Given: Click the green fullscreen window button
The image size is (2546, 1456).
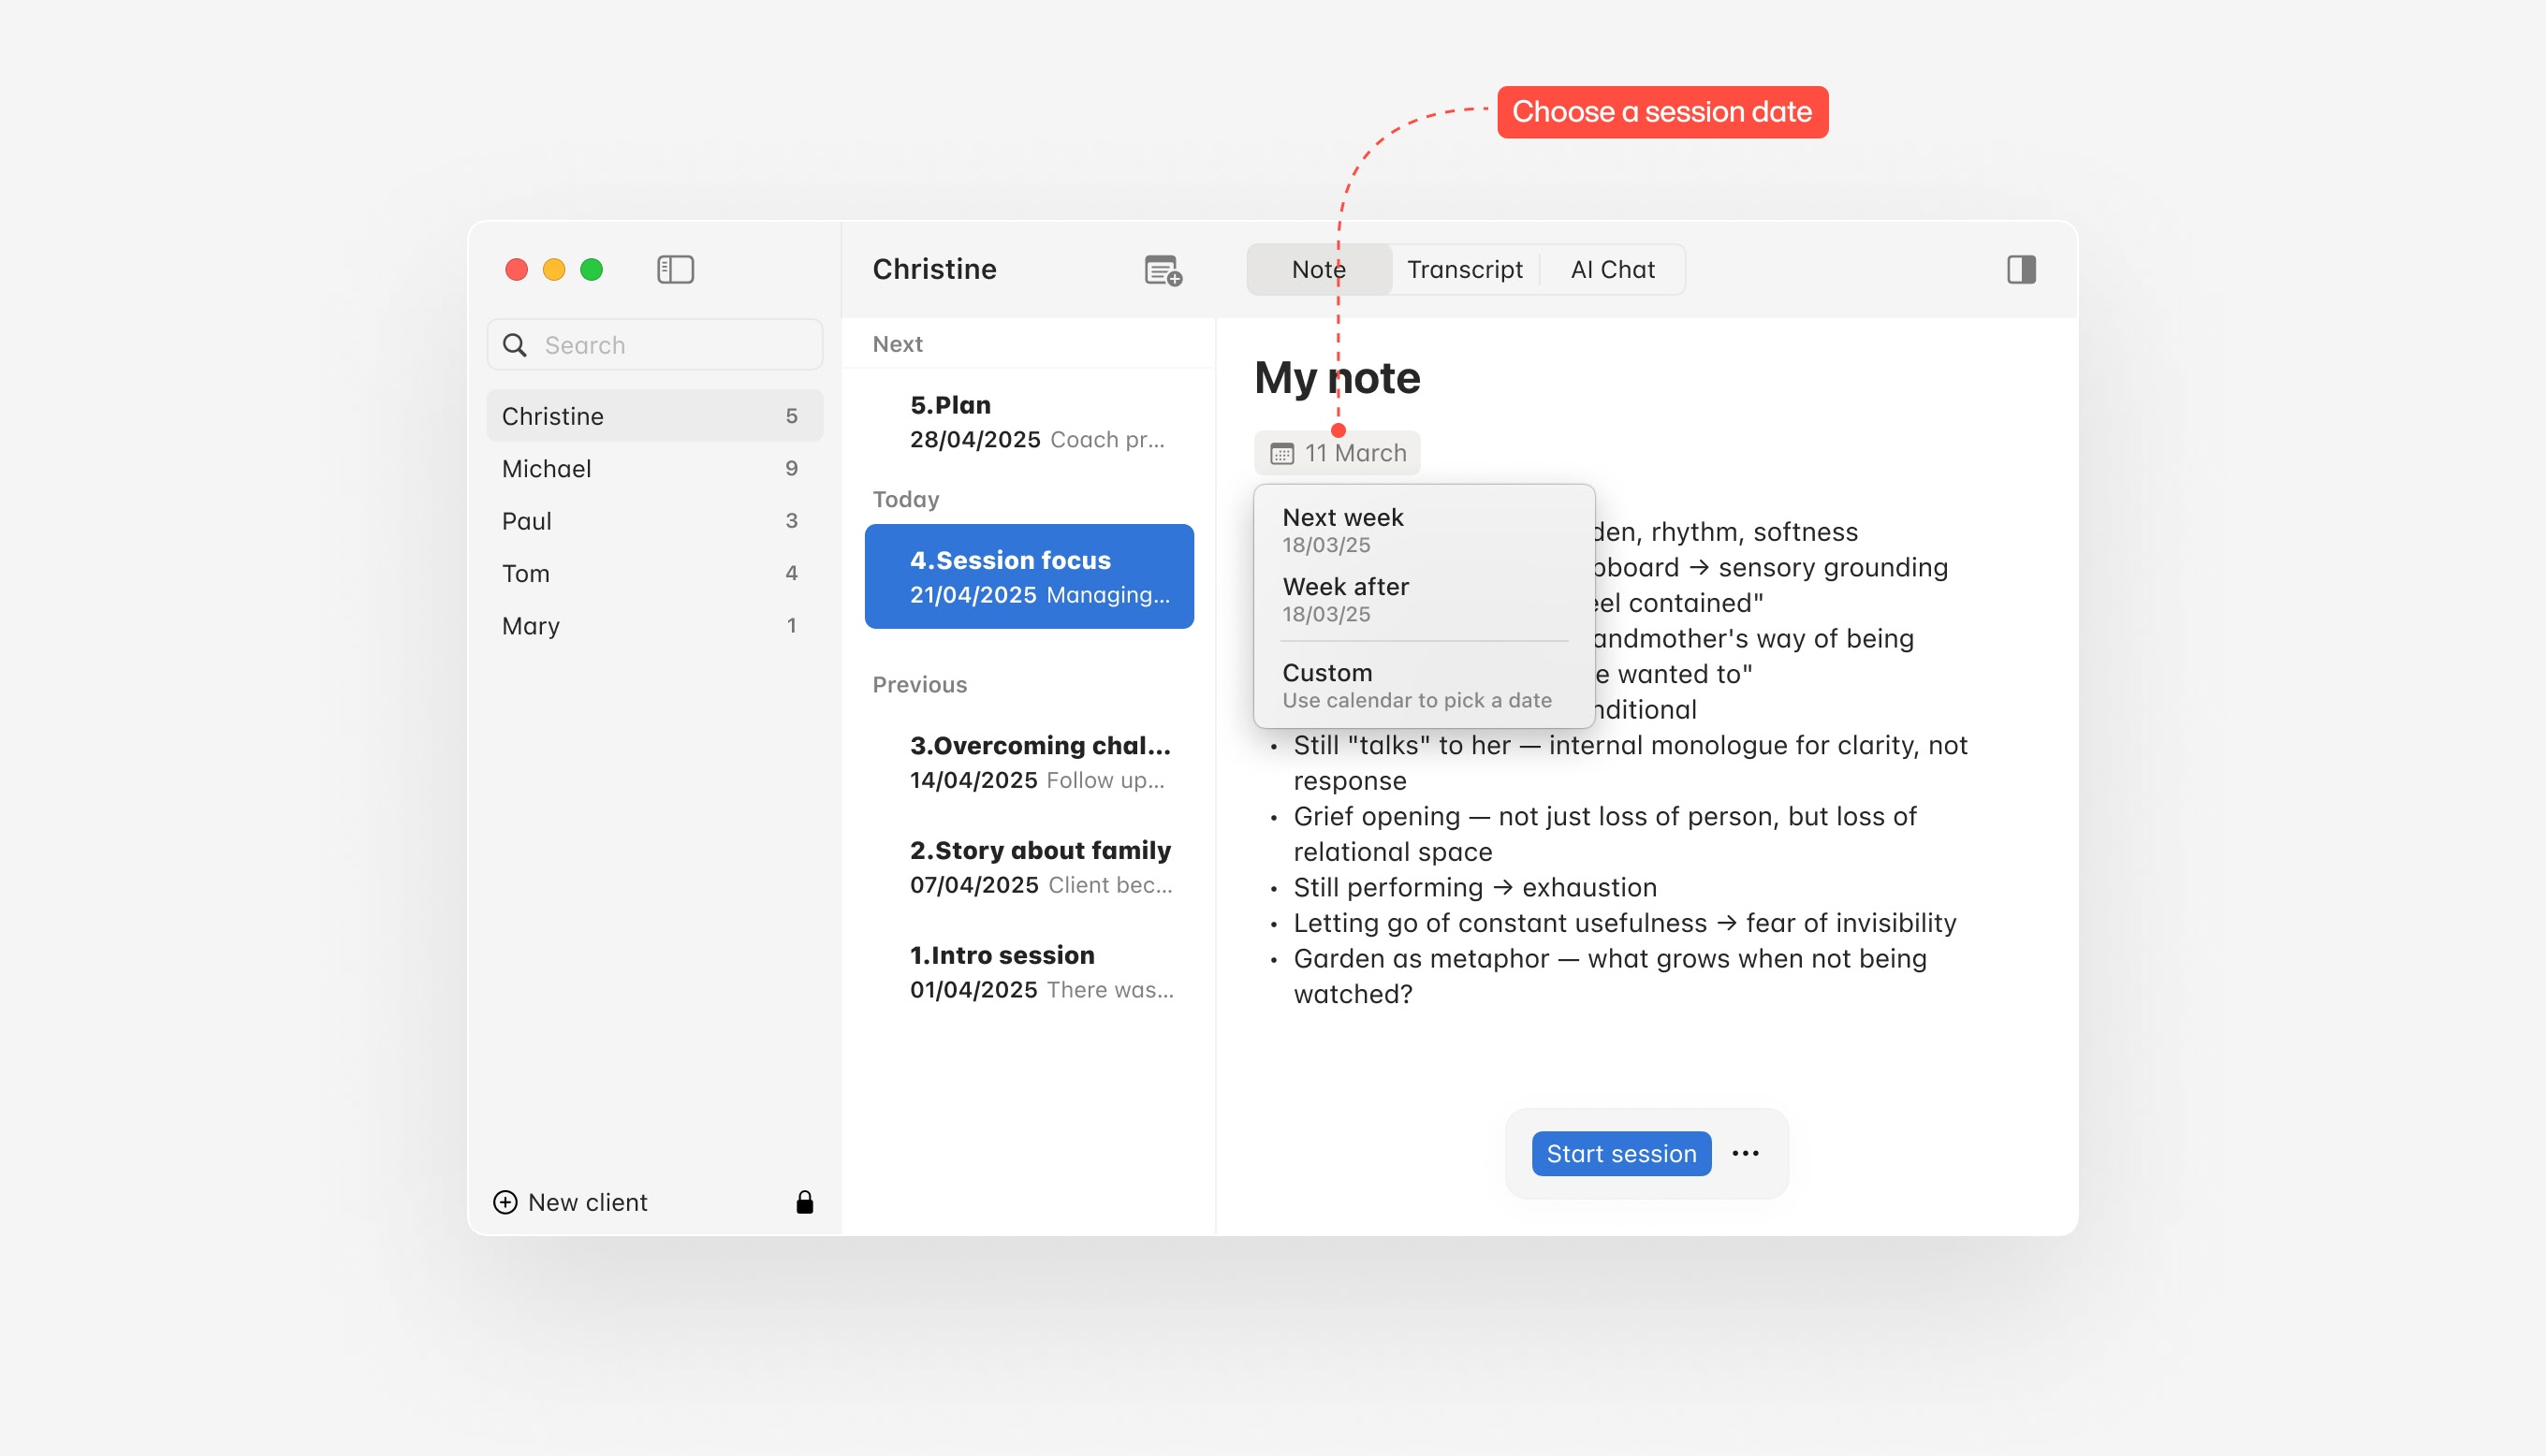Looking at the screenshot, I should (591, 269).
